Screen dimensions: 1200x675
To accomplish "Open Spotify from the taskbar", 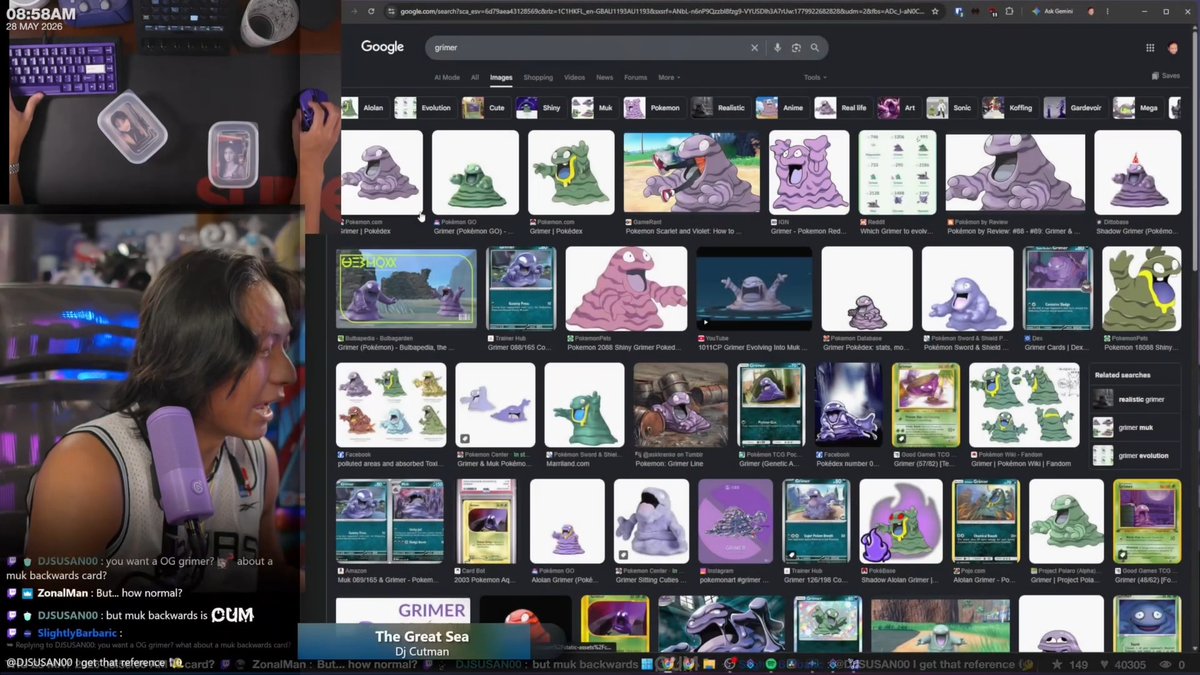I will pyautogui.click(x=772, y=664).
